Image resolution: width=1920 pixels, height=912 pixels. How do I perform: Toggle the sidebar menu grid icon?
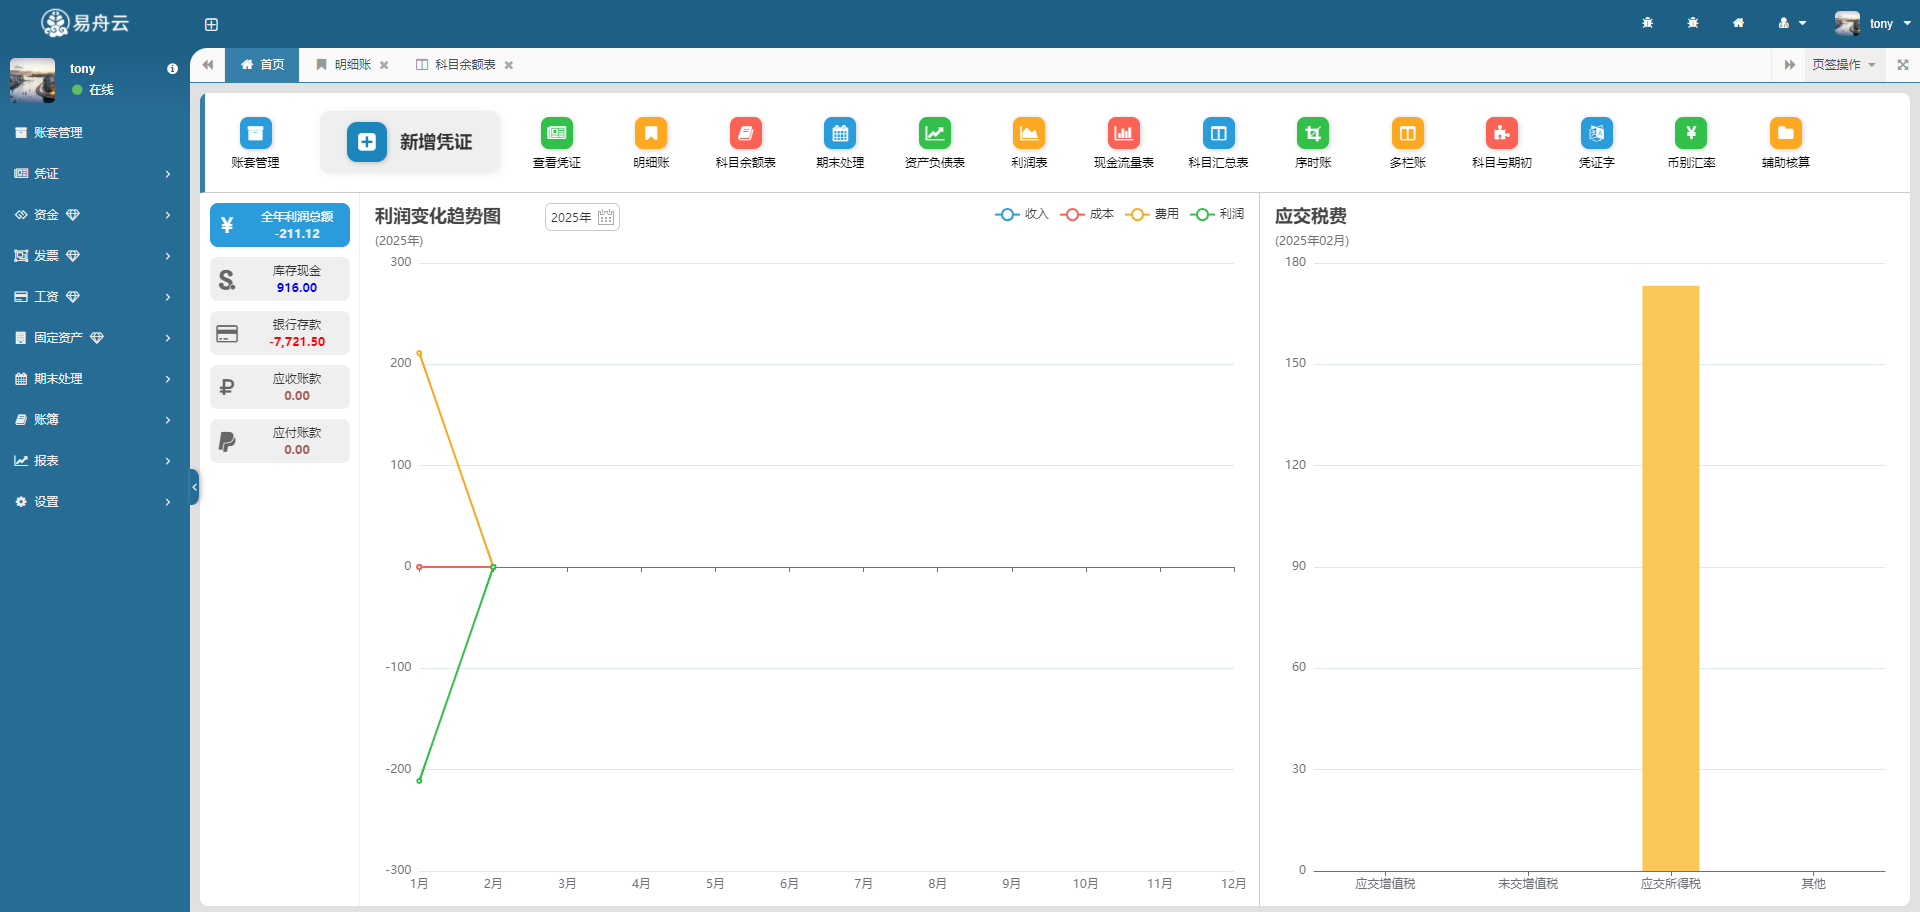(211, 24)
